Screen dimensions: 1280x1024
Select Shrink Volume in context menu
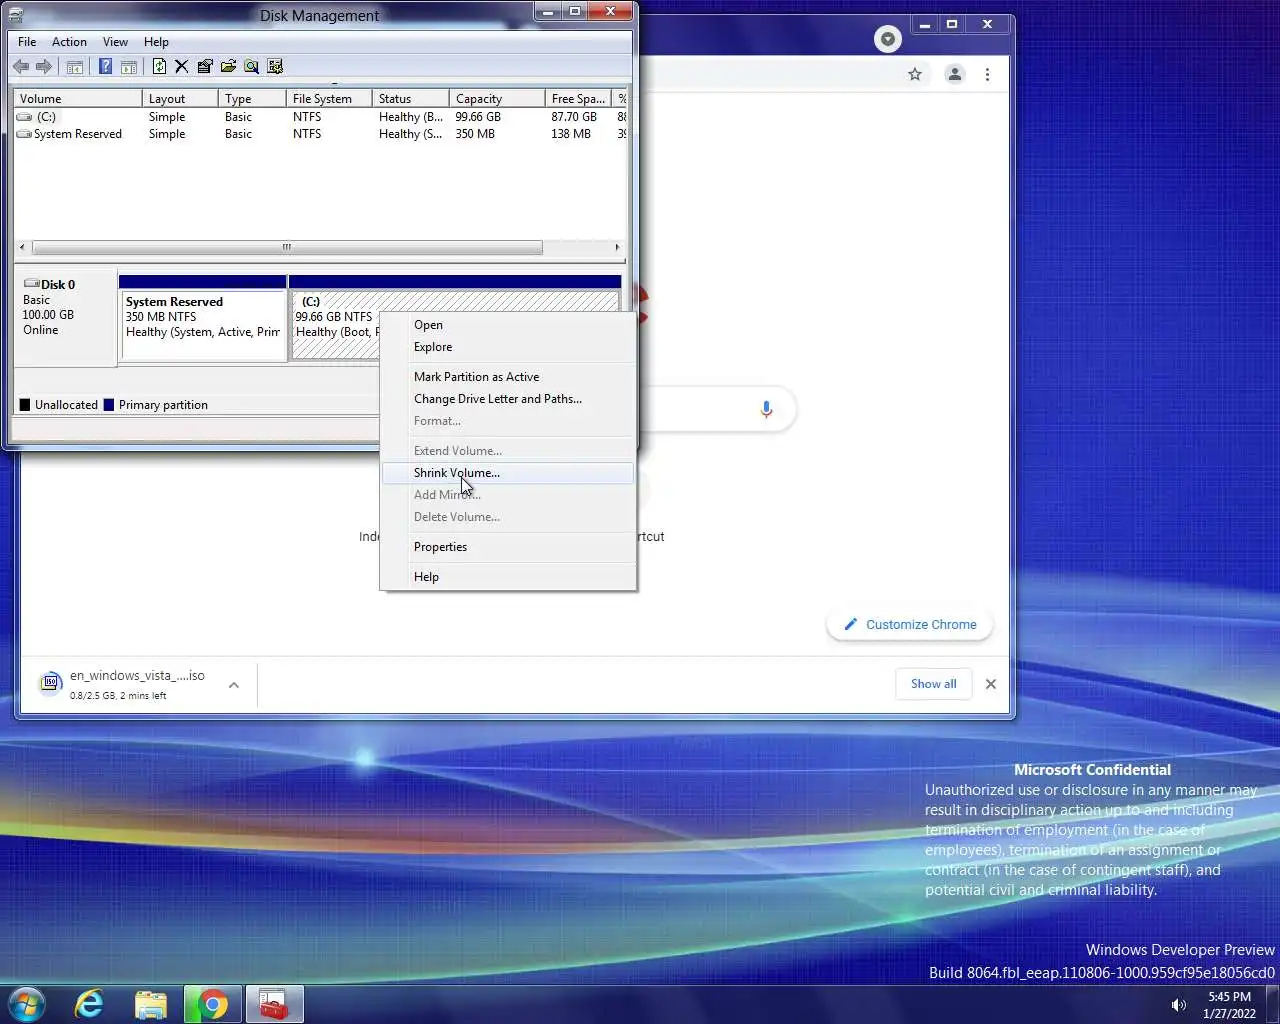click(x=508, y=473)
